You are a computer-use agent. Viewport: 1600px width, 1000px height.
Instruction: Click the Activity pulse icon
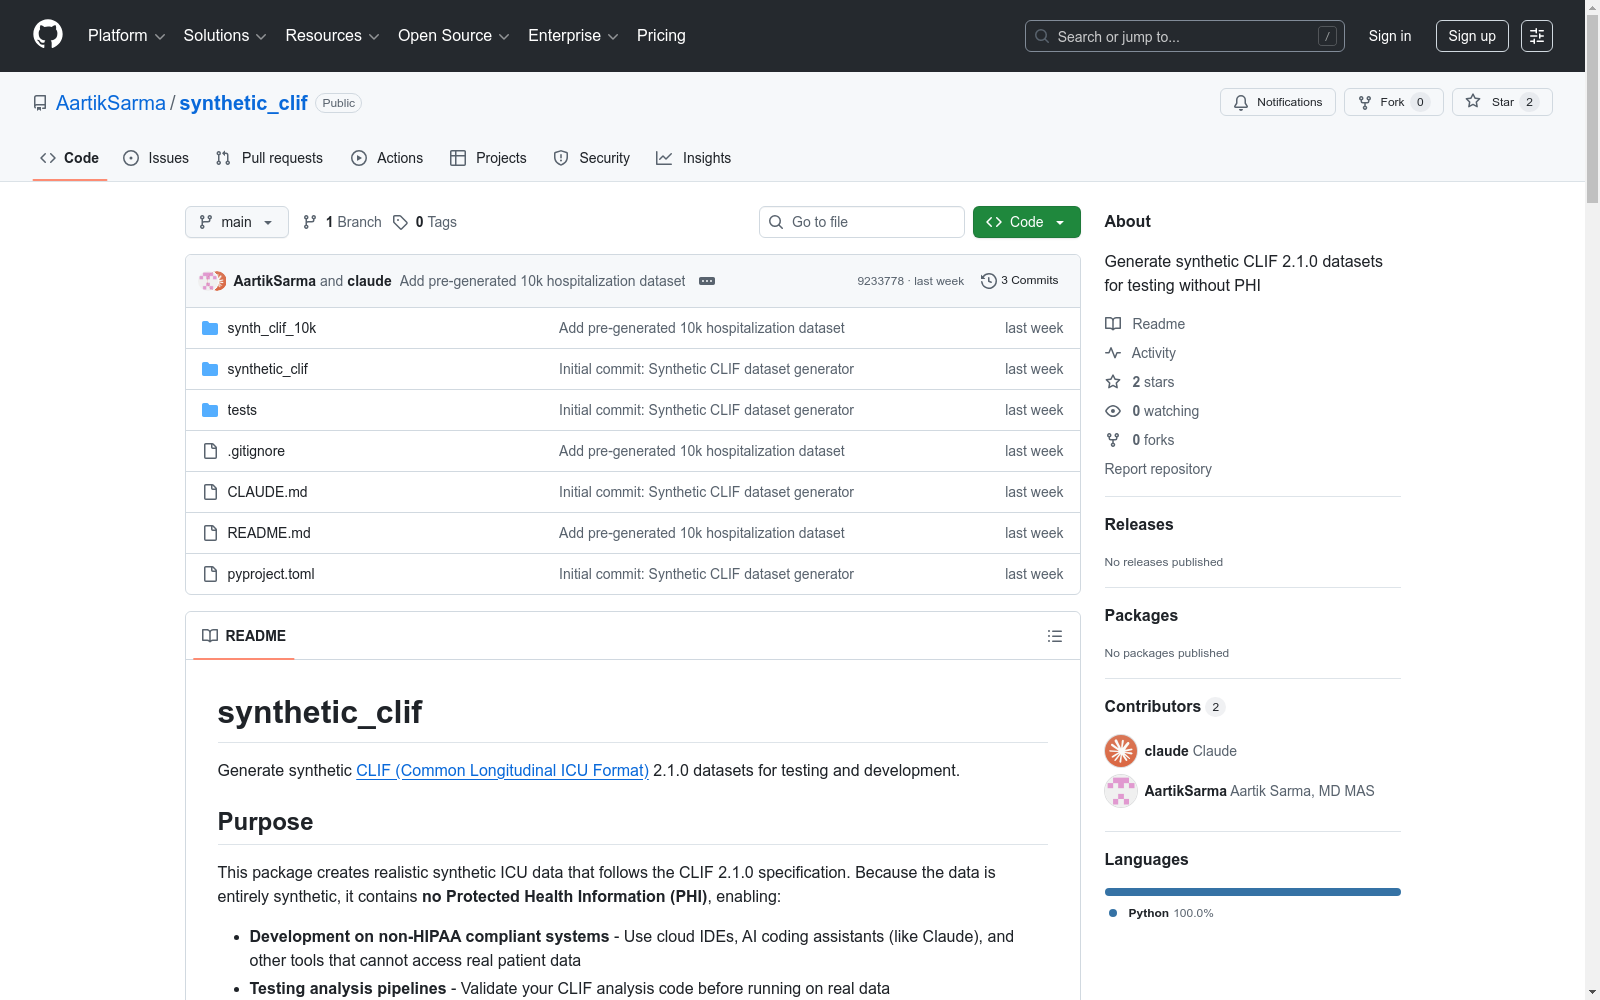[1113, 353]
